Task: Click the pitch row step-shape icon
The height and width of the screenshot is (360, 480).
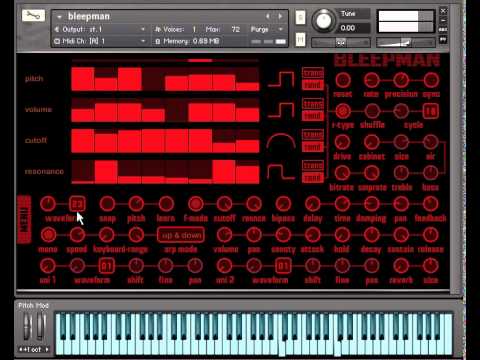Action: click(x=281, y=79)
